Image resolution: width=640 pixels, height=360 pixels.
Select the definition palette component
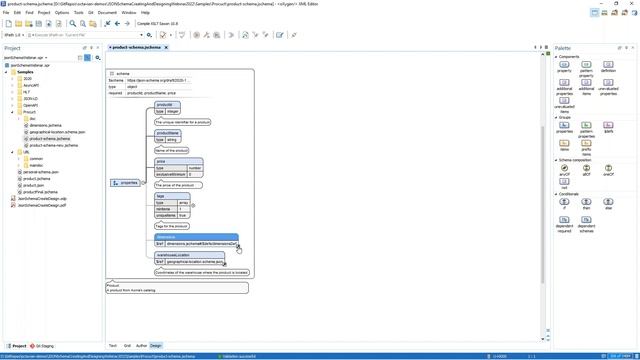[608, 67]
